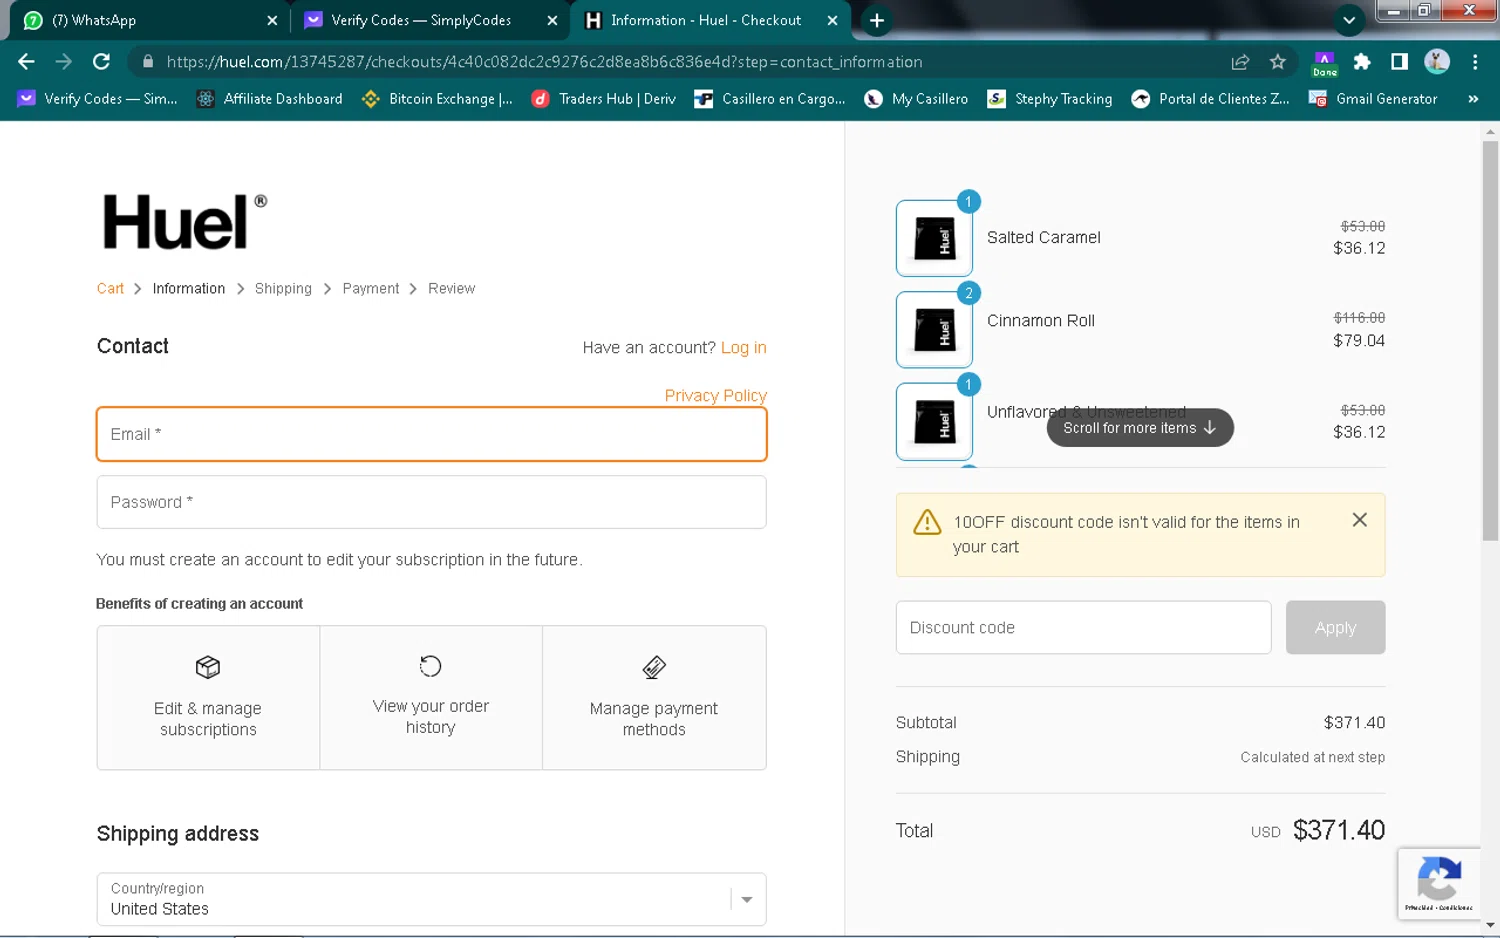
Task: Open Stephy Tracking bookmark
Action: click(1050, 99)
